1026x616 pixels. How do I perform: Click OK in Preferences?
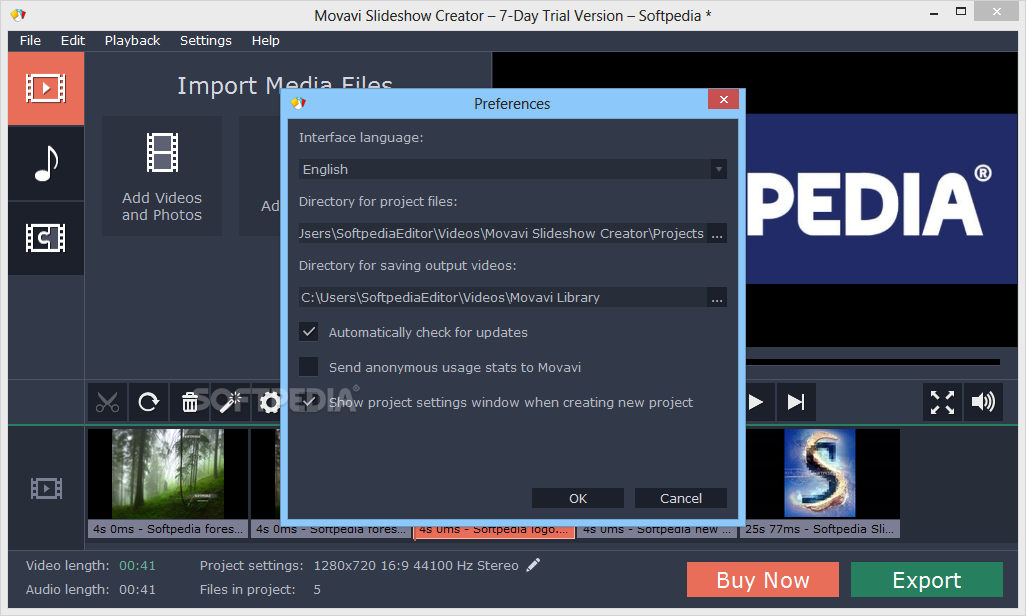578,498
